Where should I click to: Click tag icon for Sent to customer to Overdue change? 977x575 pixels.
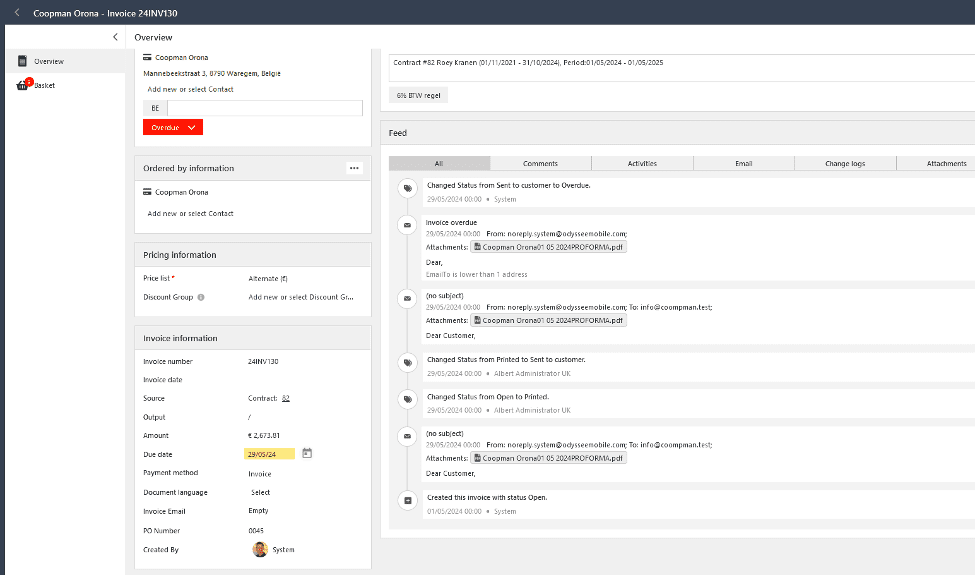click(407, 188)
